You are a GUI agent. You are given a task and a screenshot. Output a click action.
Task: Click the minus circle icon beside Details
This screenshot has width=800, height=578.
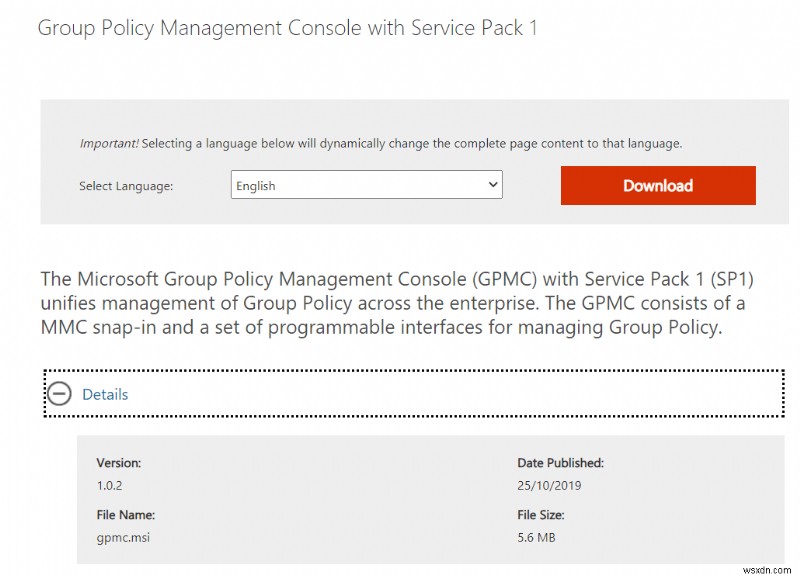coord(63,394)
